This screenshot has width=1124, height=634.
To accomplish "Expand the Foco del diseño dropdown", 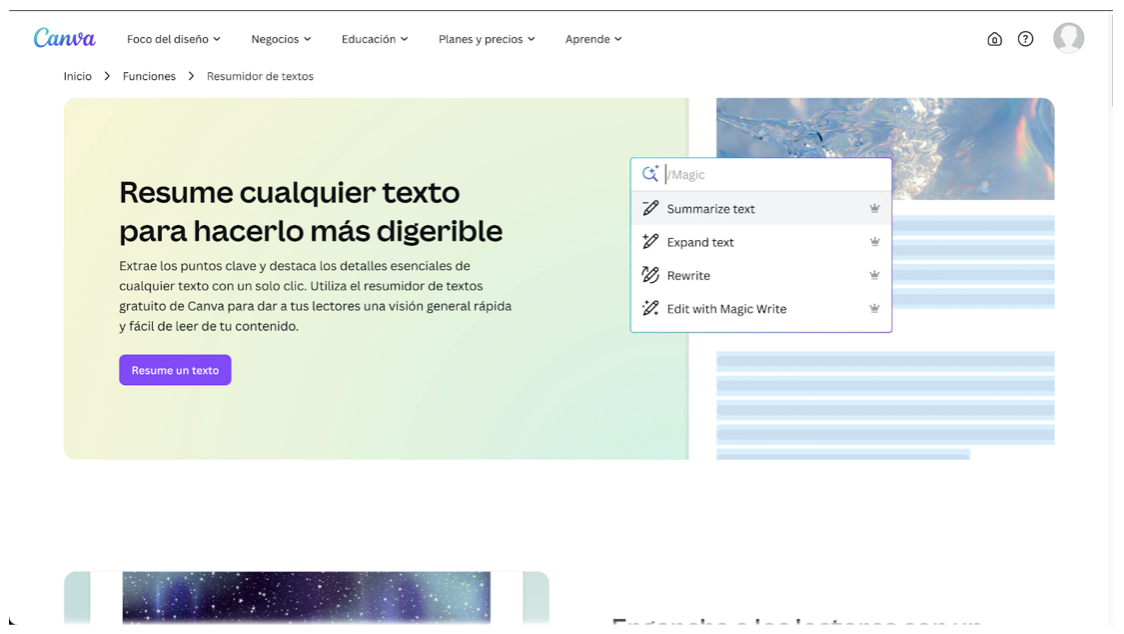I will [173, 39].
